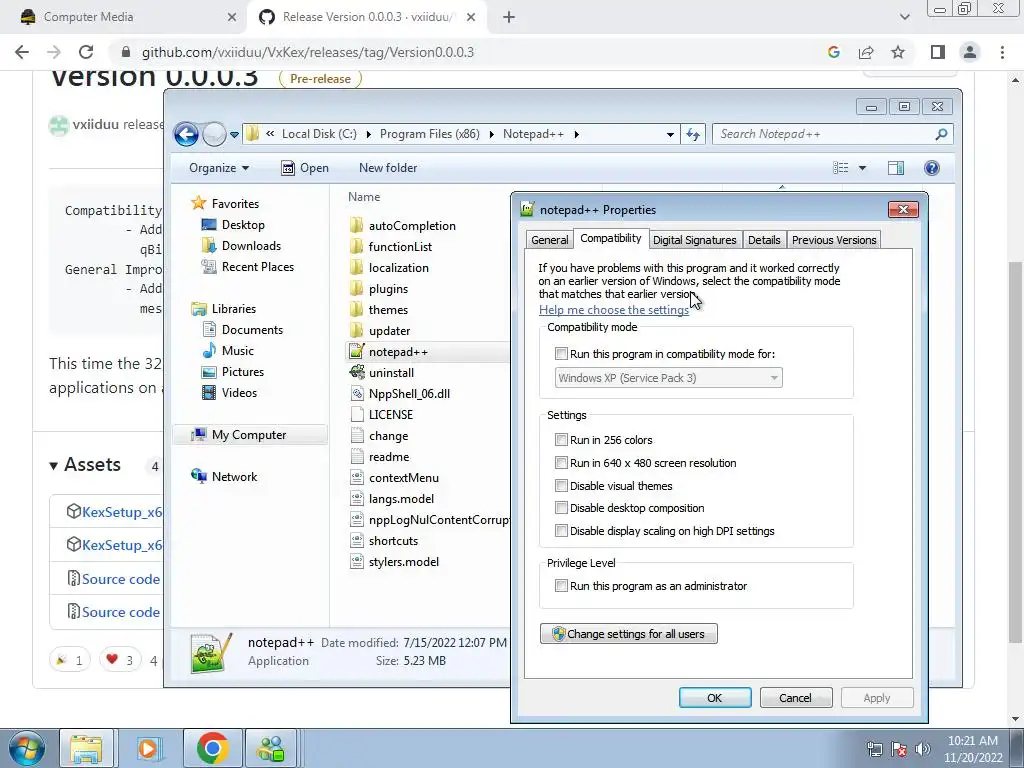Switch to the Computer Media browser tab

[124, 18]
